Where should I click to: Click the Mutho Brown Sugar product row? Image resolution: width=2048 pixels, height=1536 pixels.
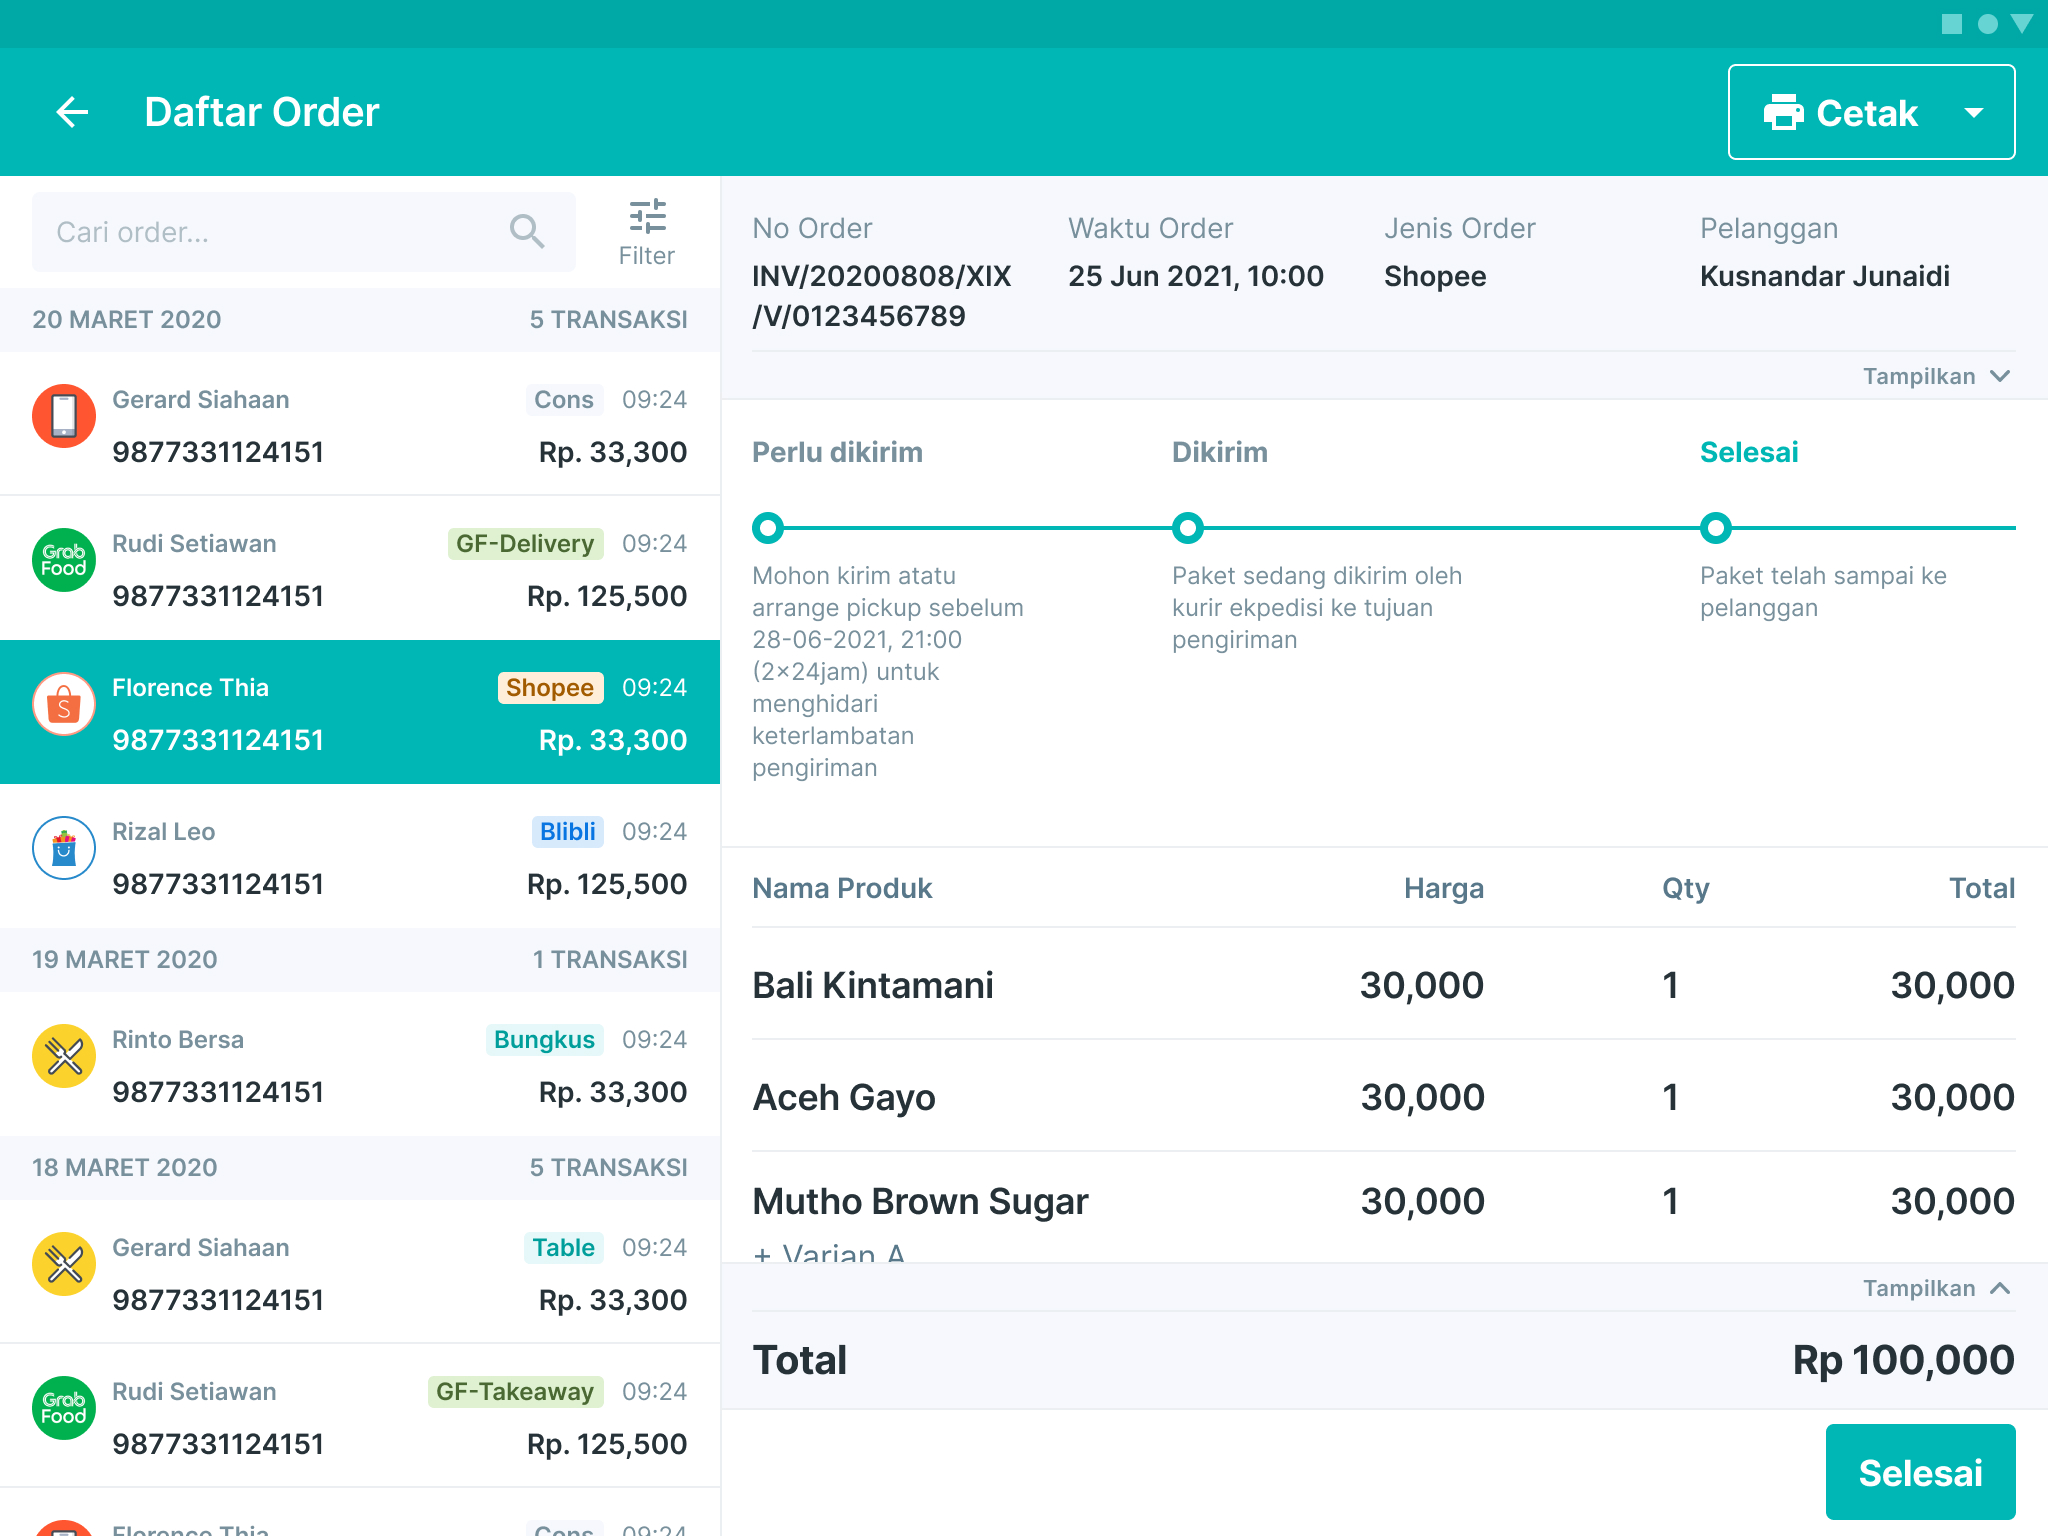[x=1384, y=1208]
